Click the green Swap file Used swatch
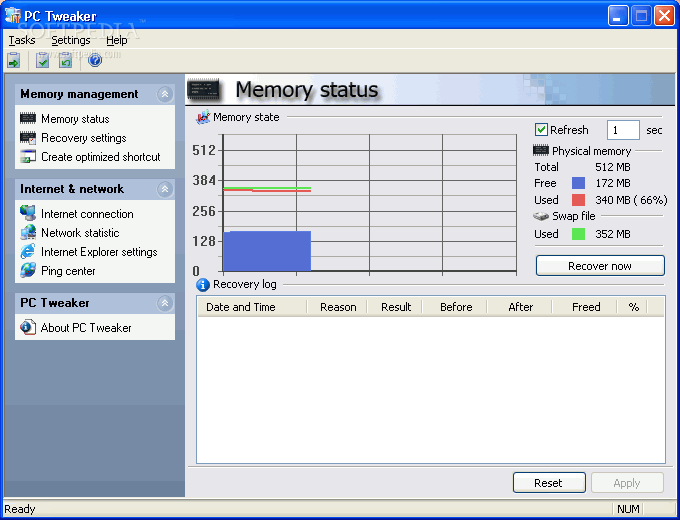This screenshot has height=520, width=680. point(578,234)
